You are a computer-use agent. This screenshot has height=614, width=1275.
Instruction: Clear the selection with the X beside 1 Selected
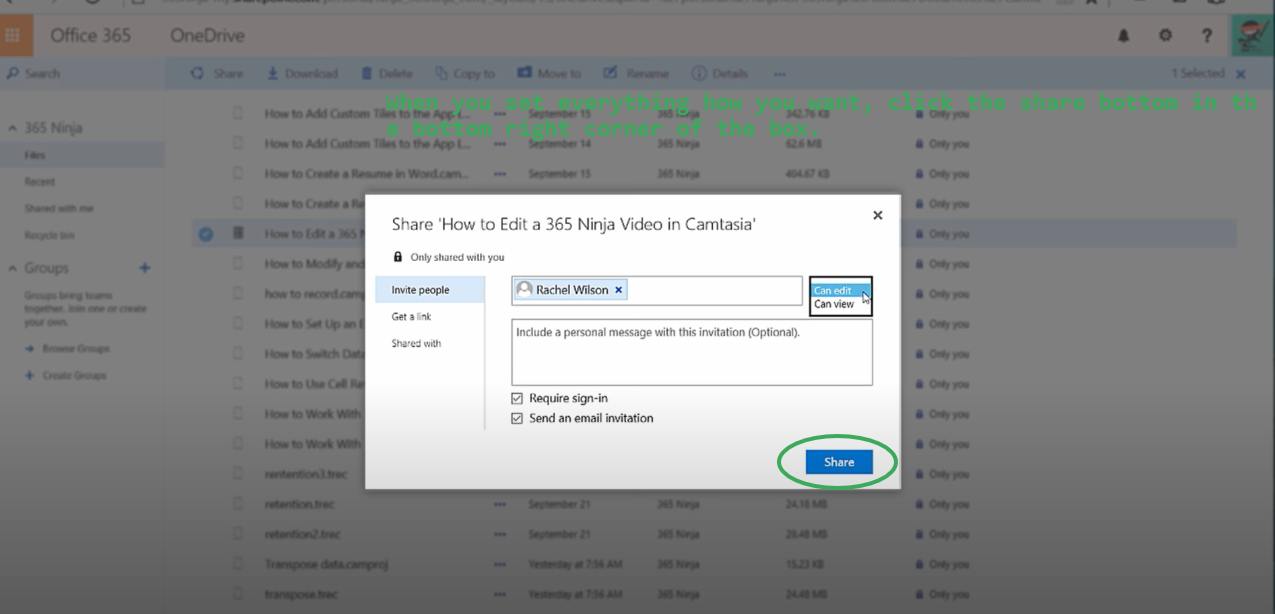click(1241, 74)
